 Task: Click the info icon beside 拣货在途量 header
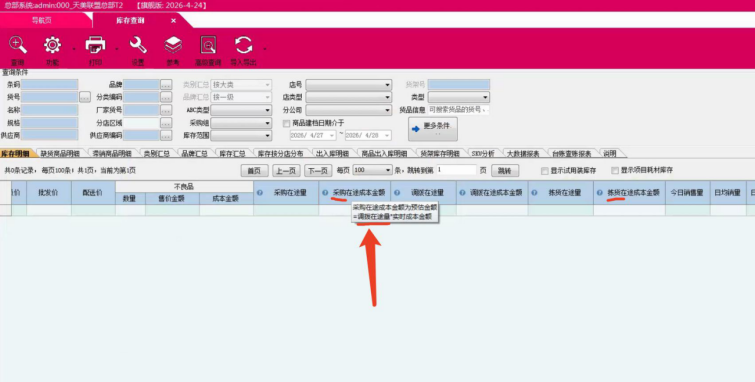tap(534, 193)
